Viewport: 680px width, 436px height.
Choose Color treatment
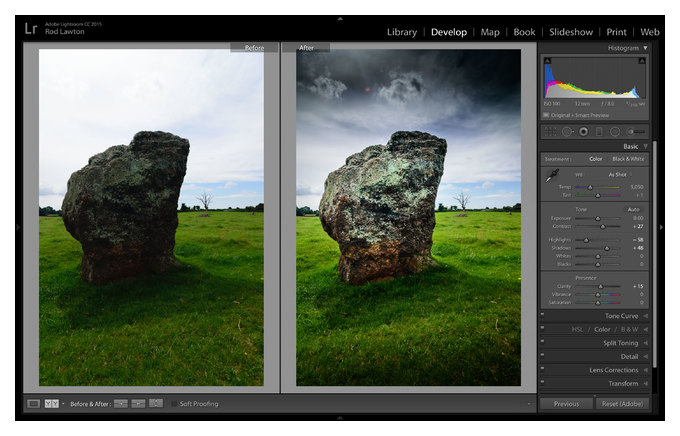click(x=595, y=159)
